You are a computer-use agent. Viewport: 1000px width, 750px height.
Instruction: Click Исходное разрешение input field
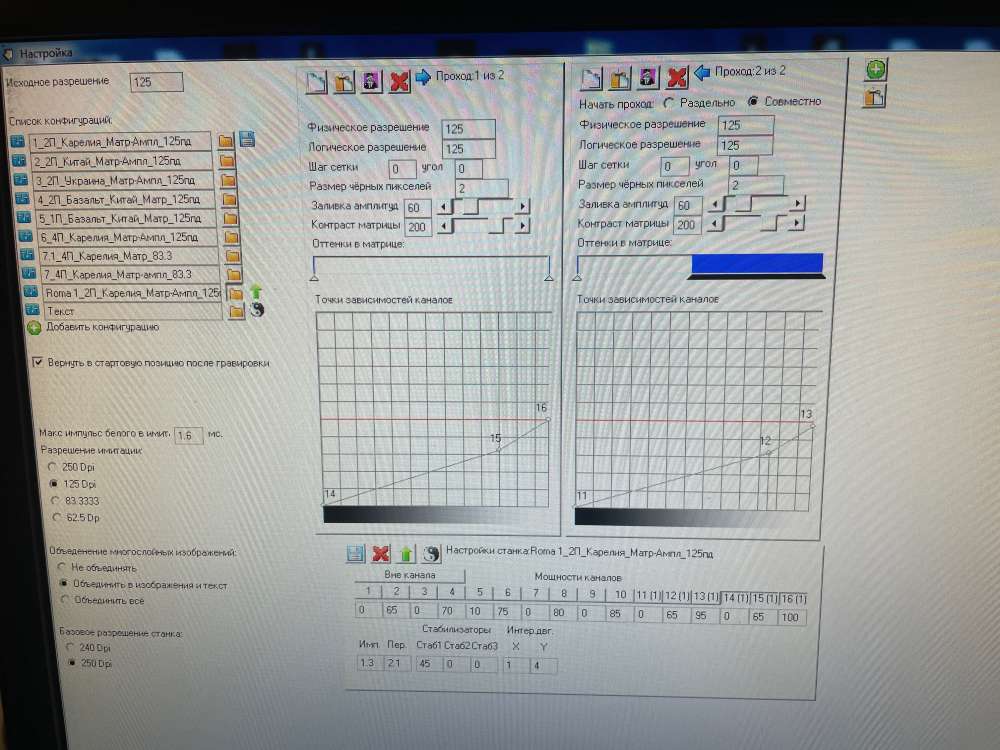(x=156, y=82)
